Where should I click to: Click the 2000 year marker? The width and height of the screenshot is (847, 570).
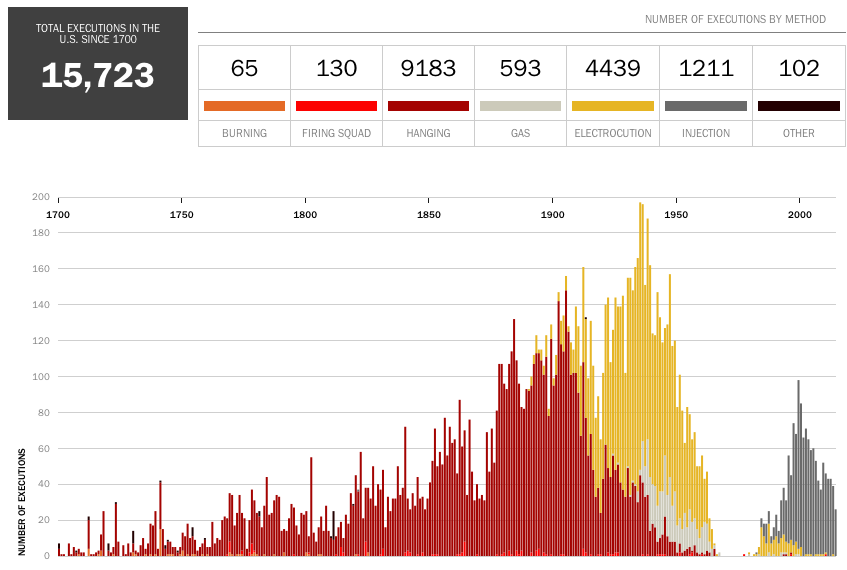[799, 215]
